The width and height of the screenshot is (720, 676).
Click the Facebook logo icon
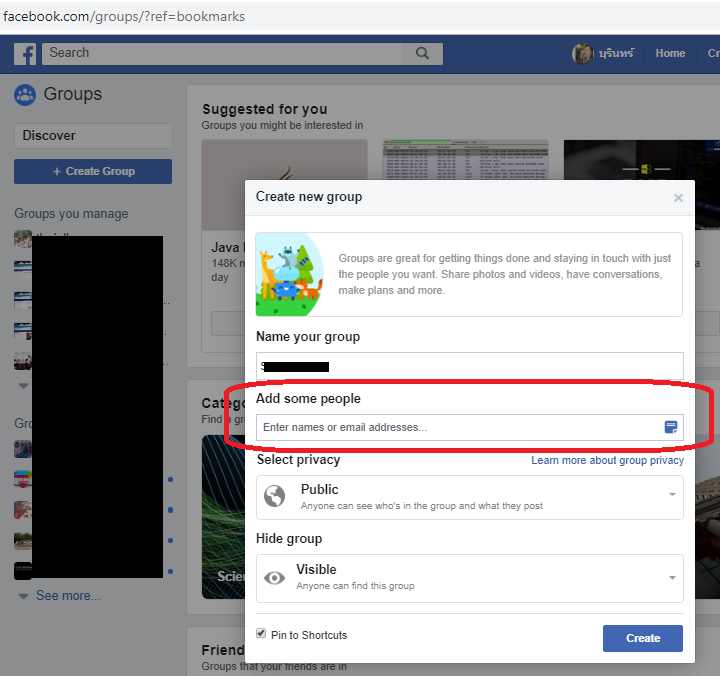pos(25,54)
